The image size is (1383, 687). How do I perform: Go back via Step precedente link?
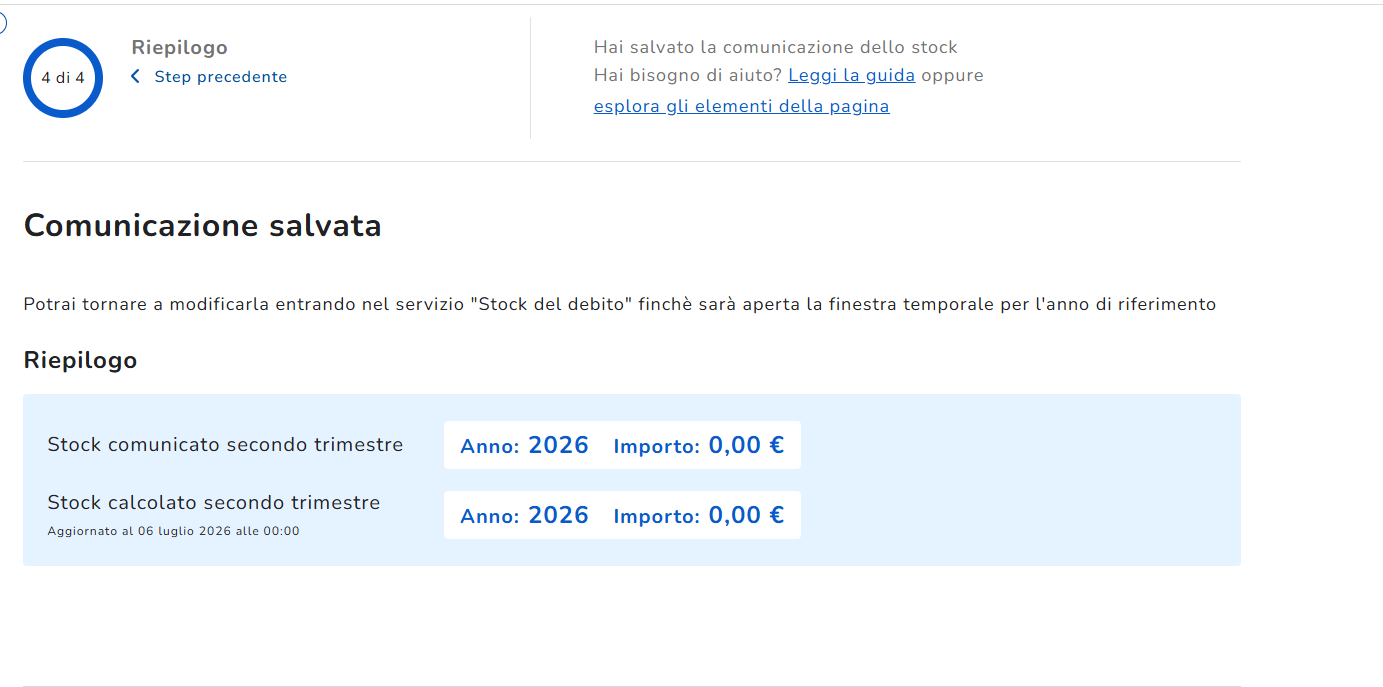pyautogui.click(x=220, y=77)
